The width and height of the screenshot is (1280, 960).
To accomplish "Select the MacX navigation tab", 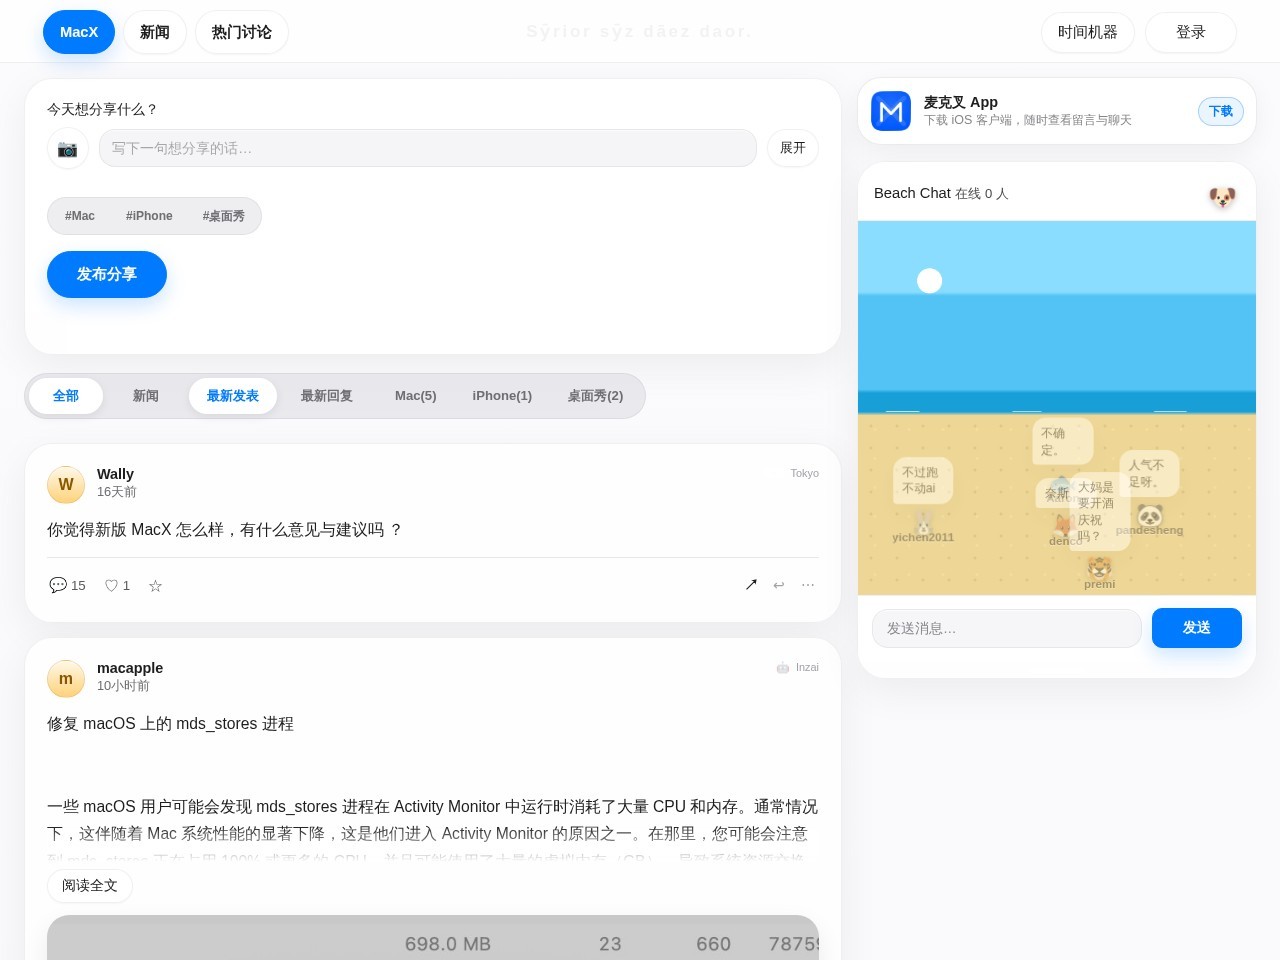I will tap(79, 32).
